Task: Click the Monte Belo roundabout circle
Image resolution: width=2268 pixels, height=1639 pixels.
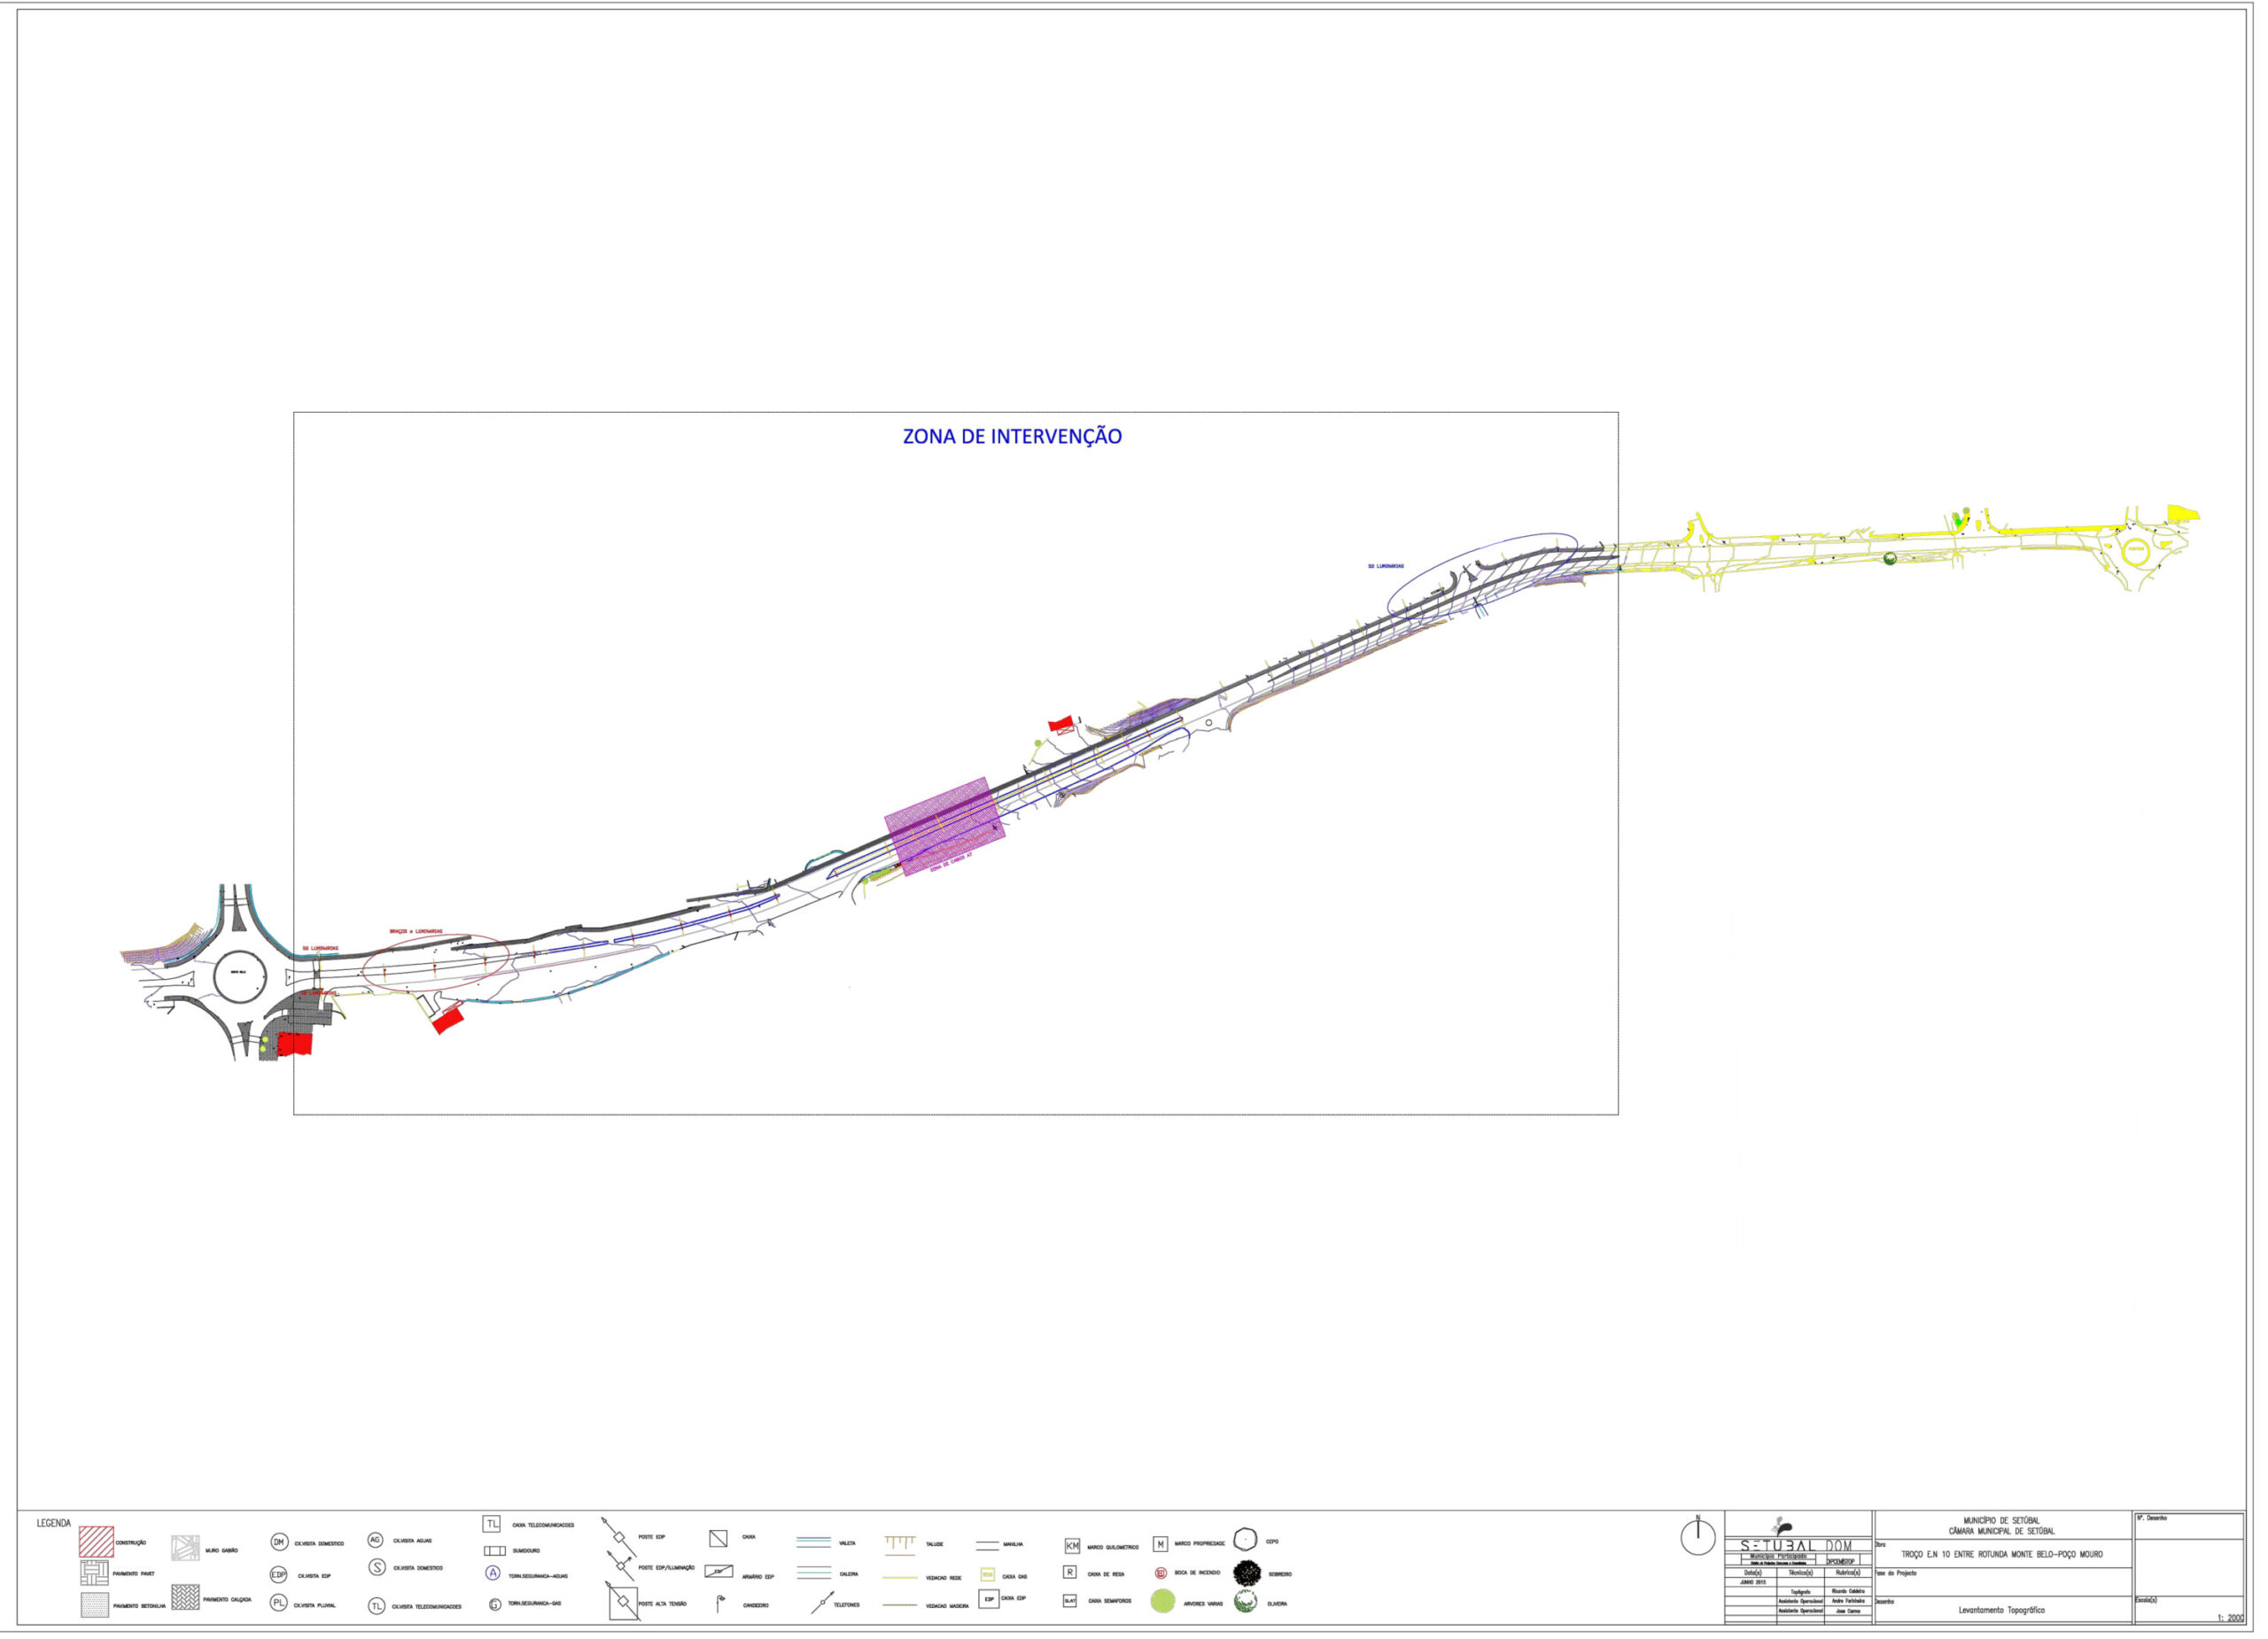Action: click(x=240, y=976)
